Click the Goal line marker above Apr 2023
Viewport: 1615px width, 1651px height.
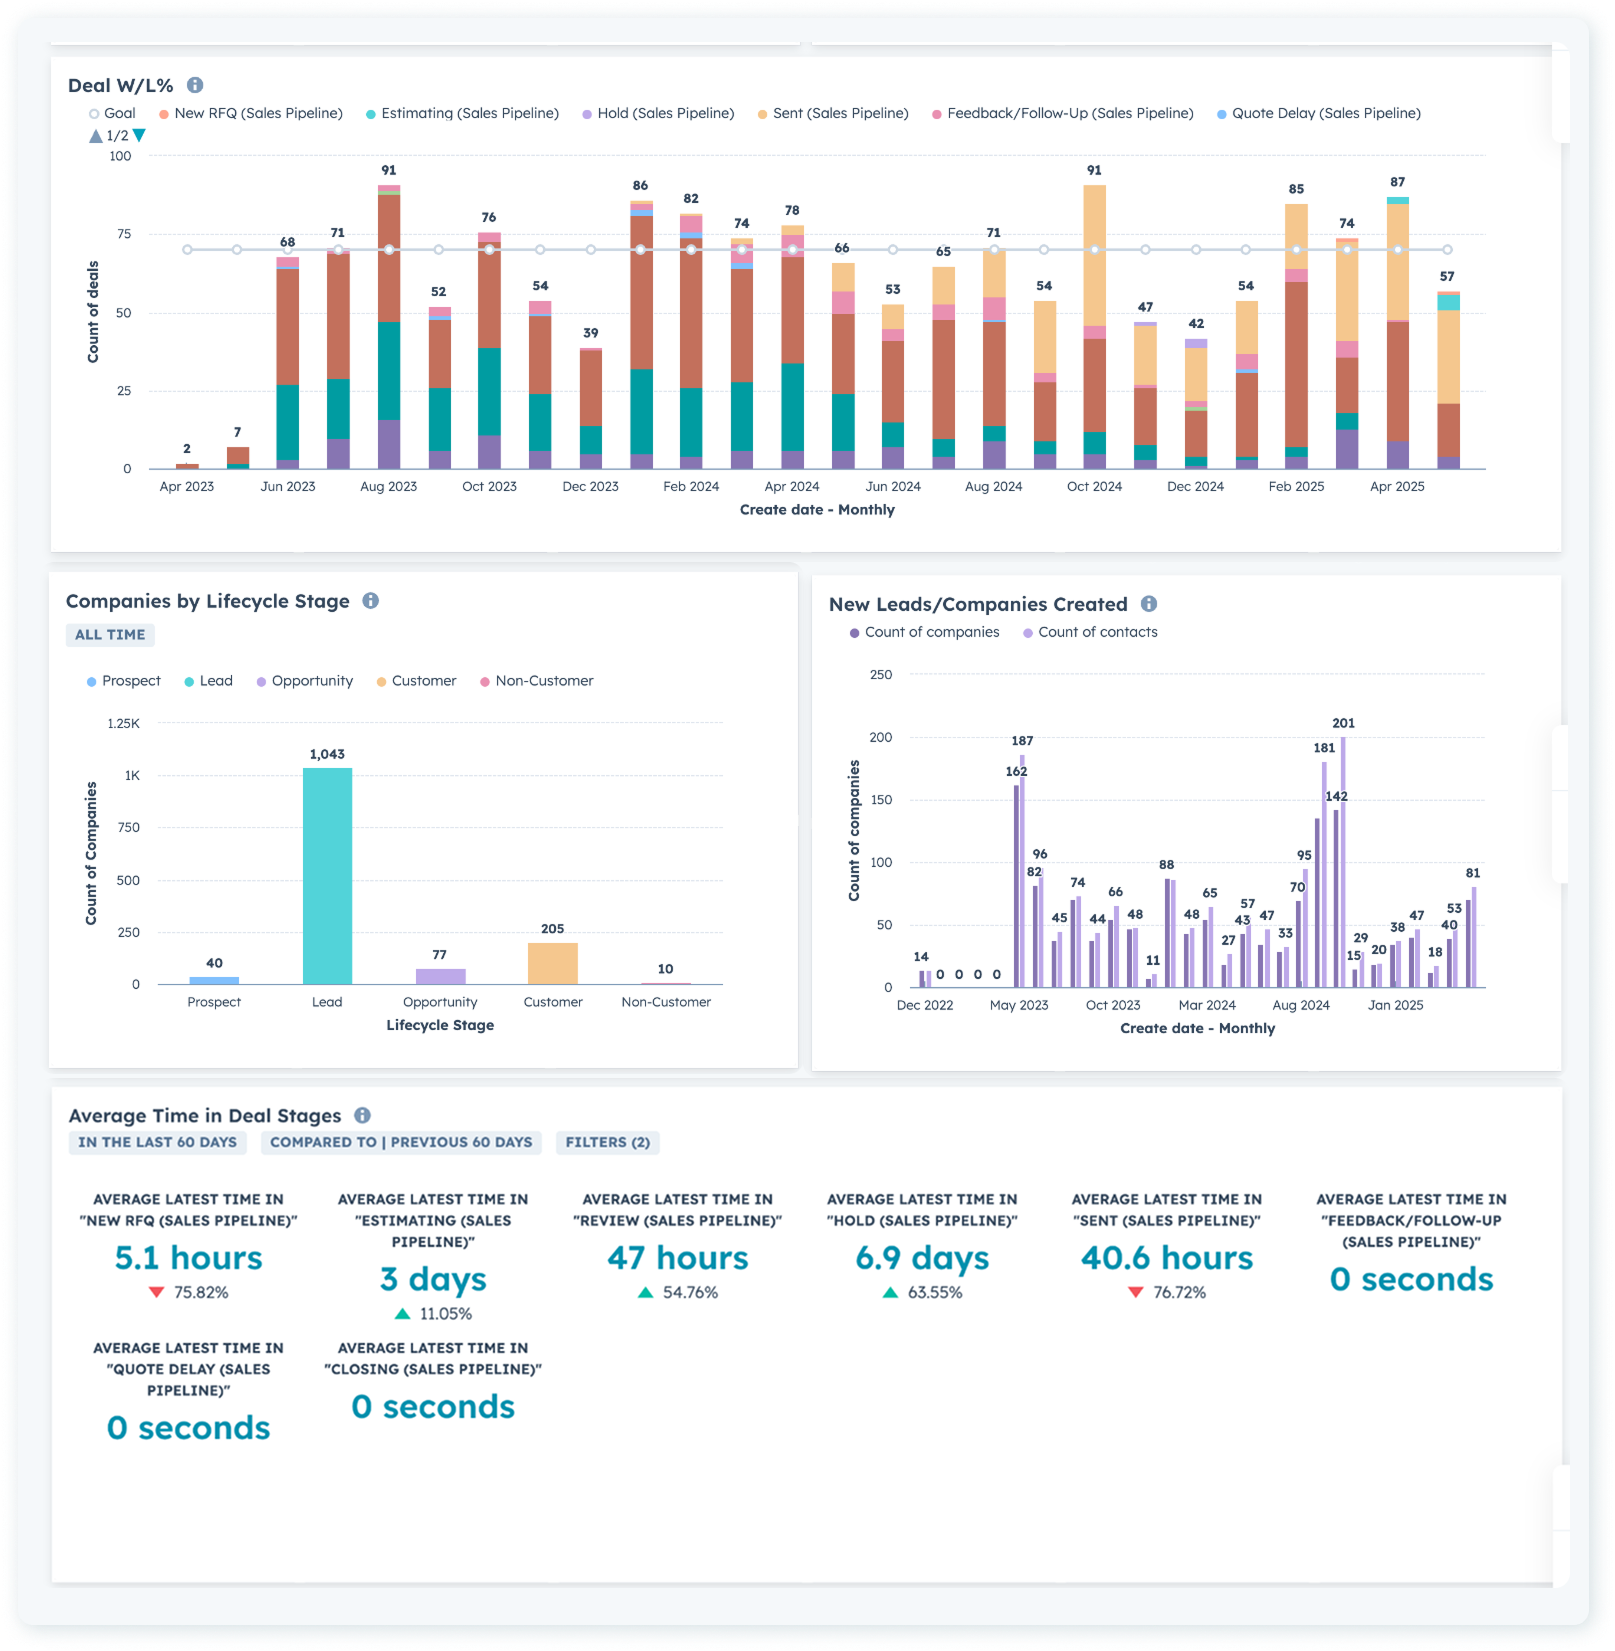point(187,249)
